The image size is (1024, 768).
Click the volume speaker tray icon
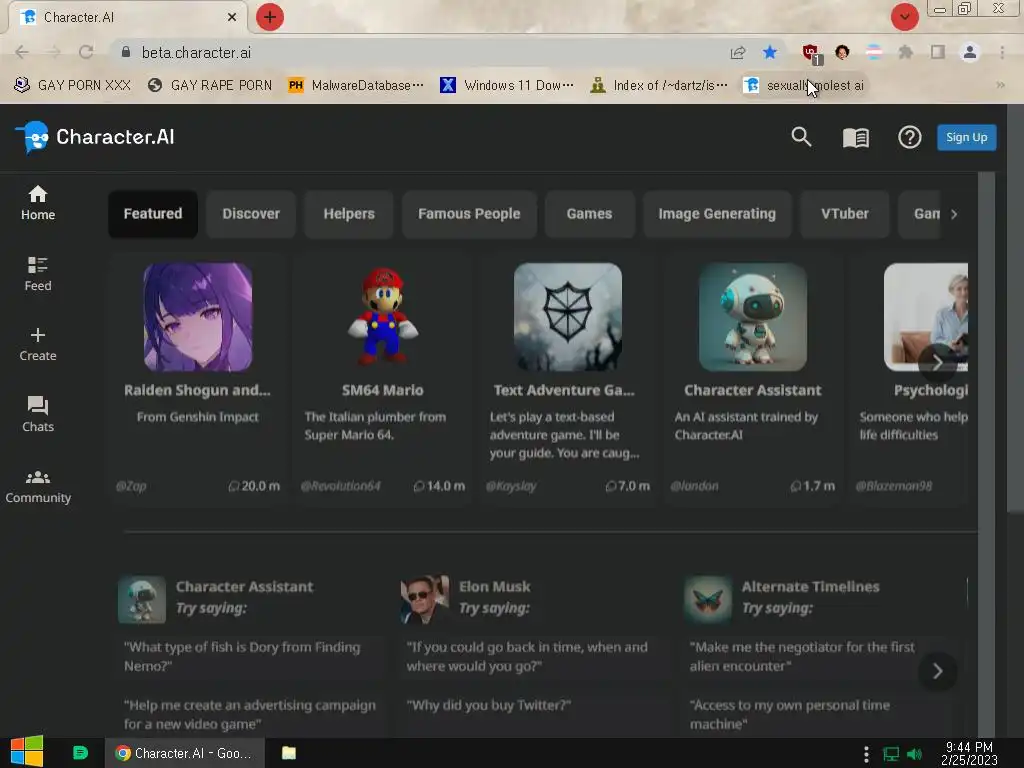[x=914, y=754]
